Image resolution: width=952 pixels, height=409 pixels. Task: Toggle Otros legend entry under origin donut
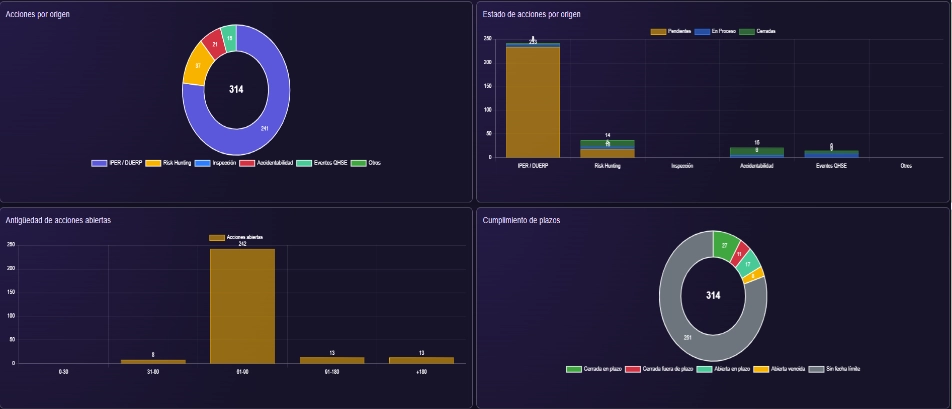point(366,163)
